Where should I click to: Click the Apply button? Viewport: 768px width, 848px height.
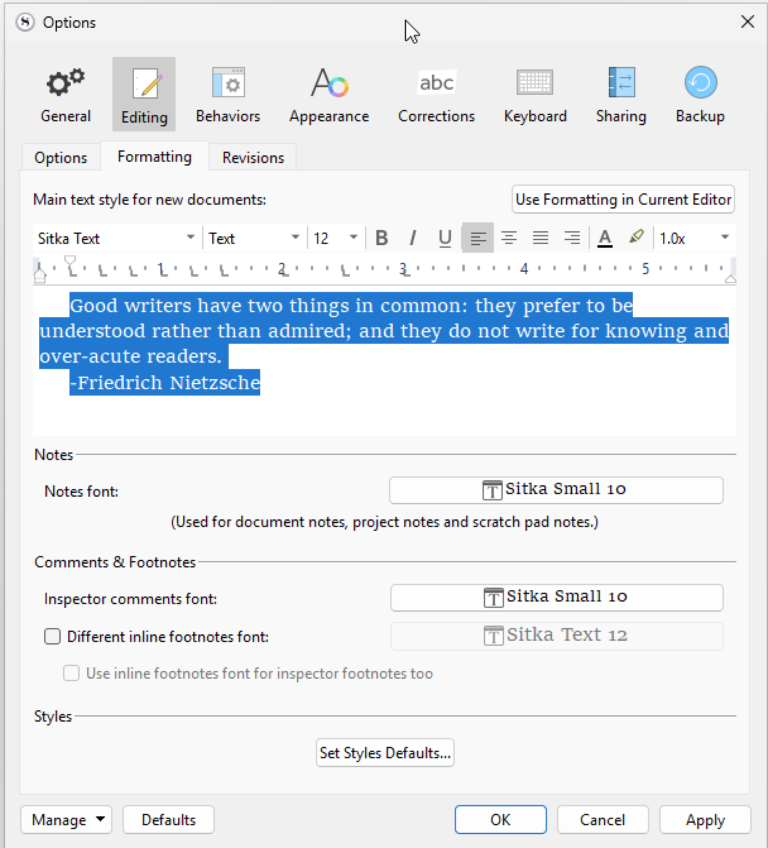pyautogui.click(x=705, y=820)
